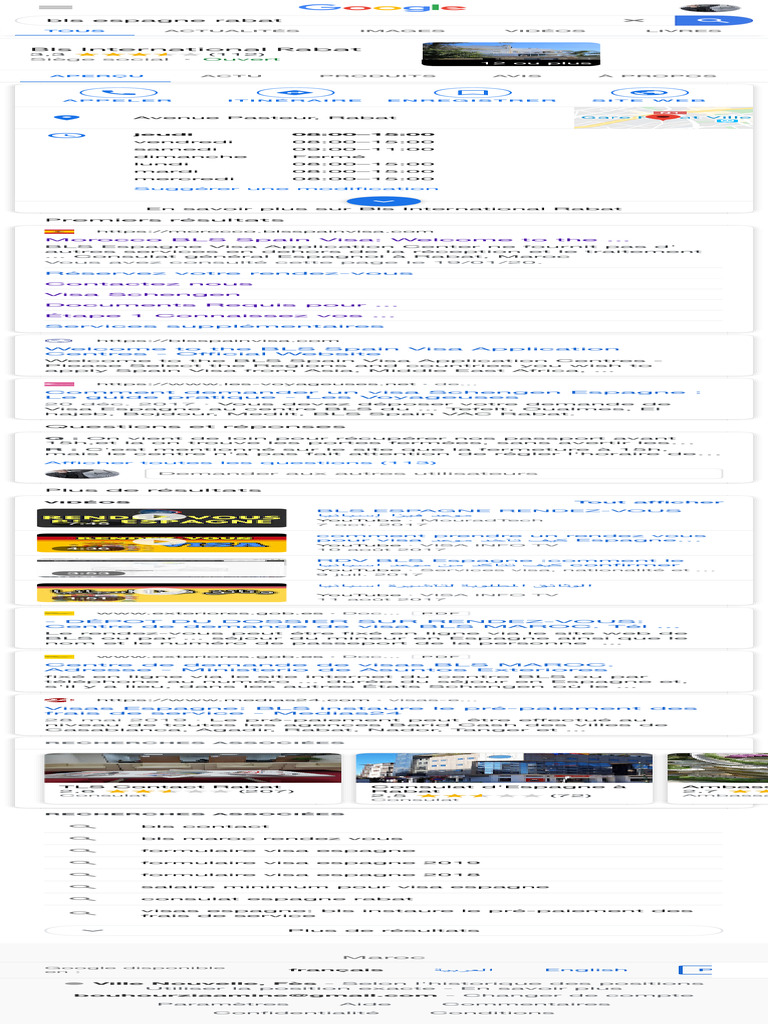Tap the Appeler phone icon
Screen dimensions: 768x1024
118,93
